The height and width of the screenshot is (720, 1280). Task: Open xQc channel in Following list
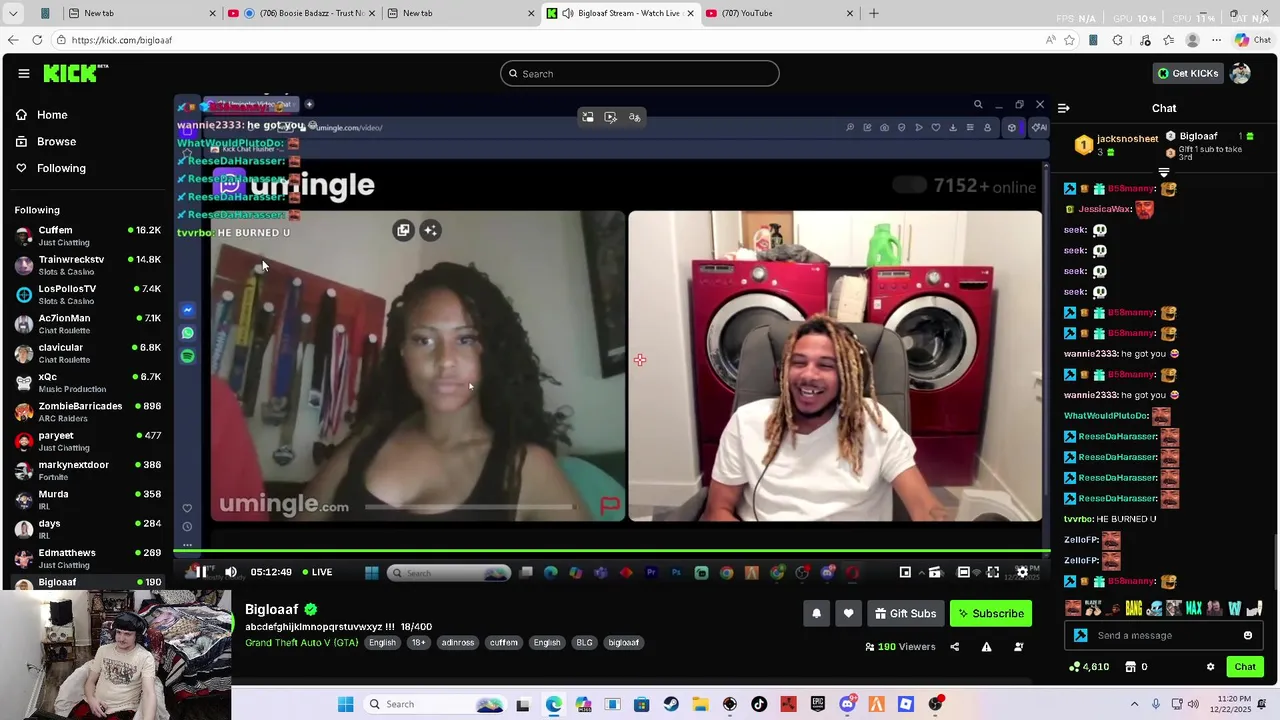[x=88, y=382]
